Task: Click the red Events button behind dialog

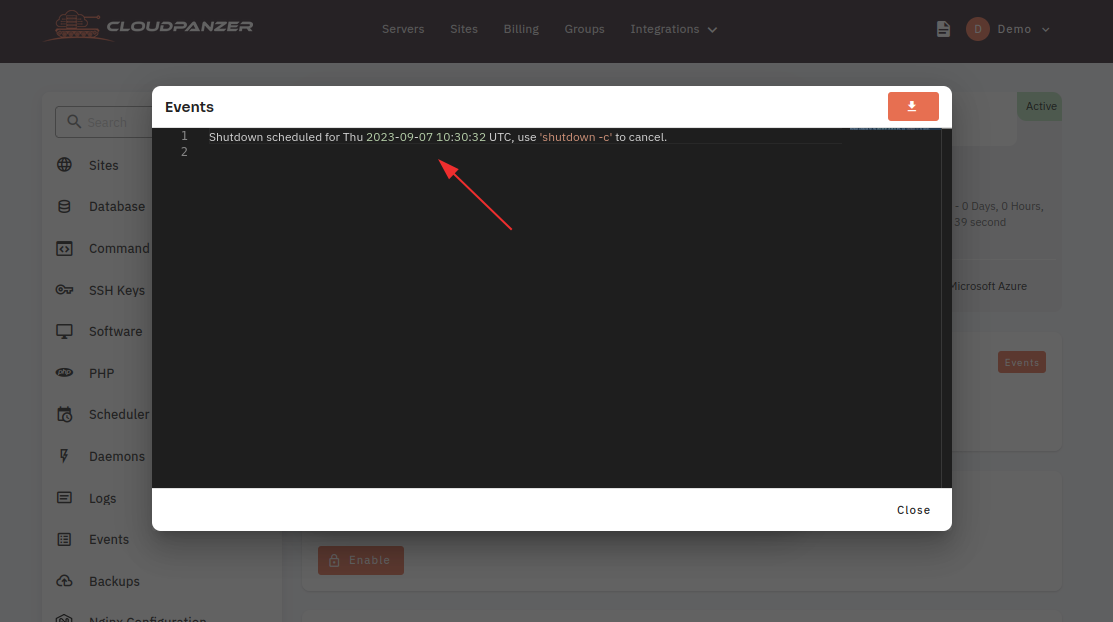Action: click(x=1021, y=362)
